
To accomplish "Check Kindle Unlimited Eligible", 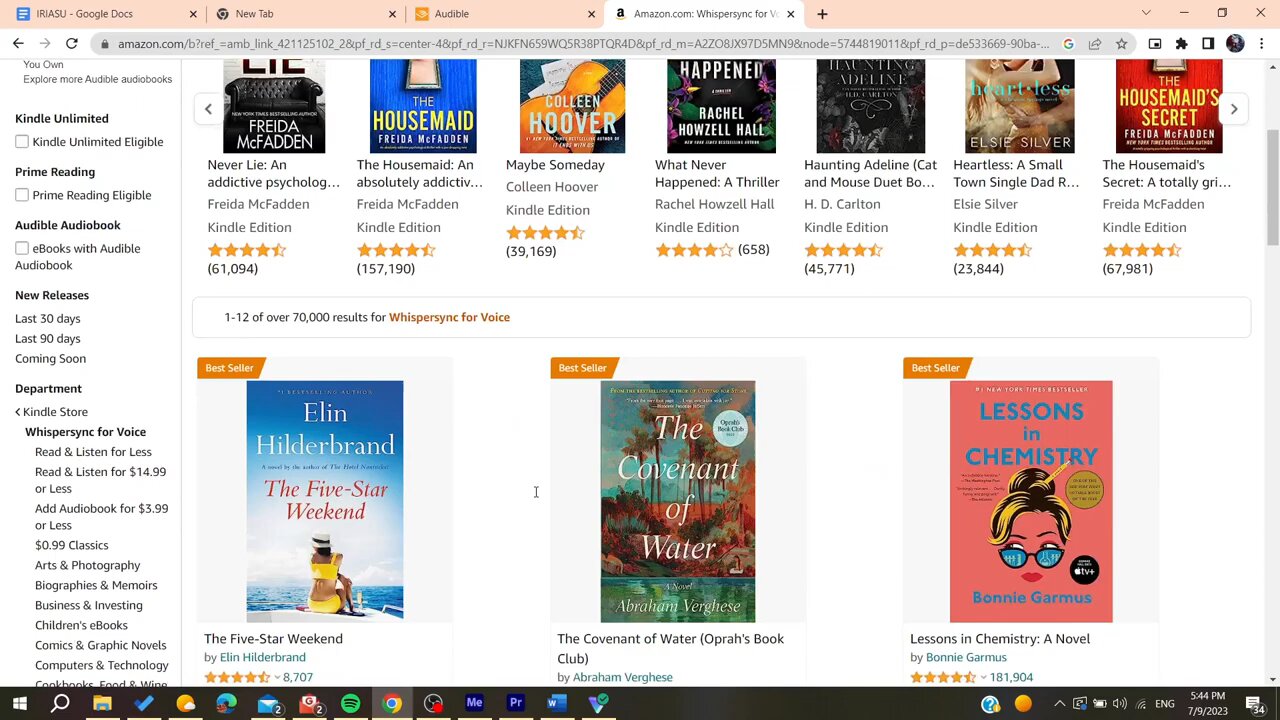I will (x=22, y=142).
